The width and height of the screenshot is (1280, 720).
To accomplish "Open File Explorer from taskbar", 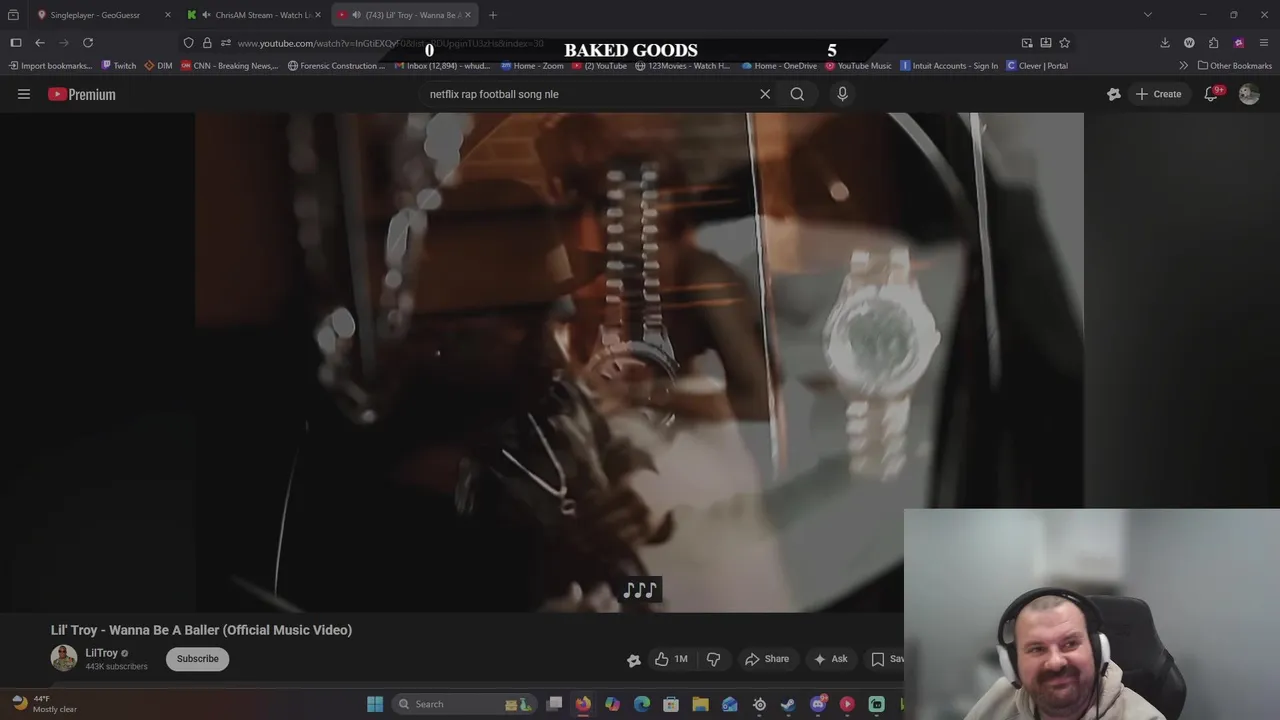I will (x=700, y=704).
